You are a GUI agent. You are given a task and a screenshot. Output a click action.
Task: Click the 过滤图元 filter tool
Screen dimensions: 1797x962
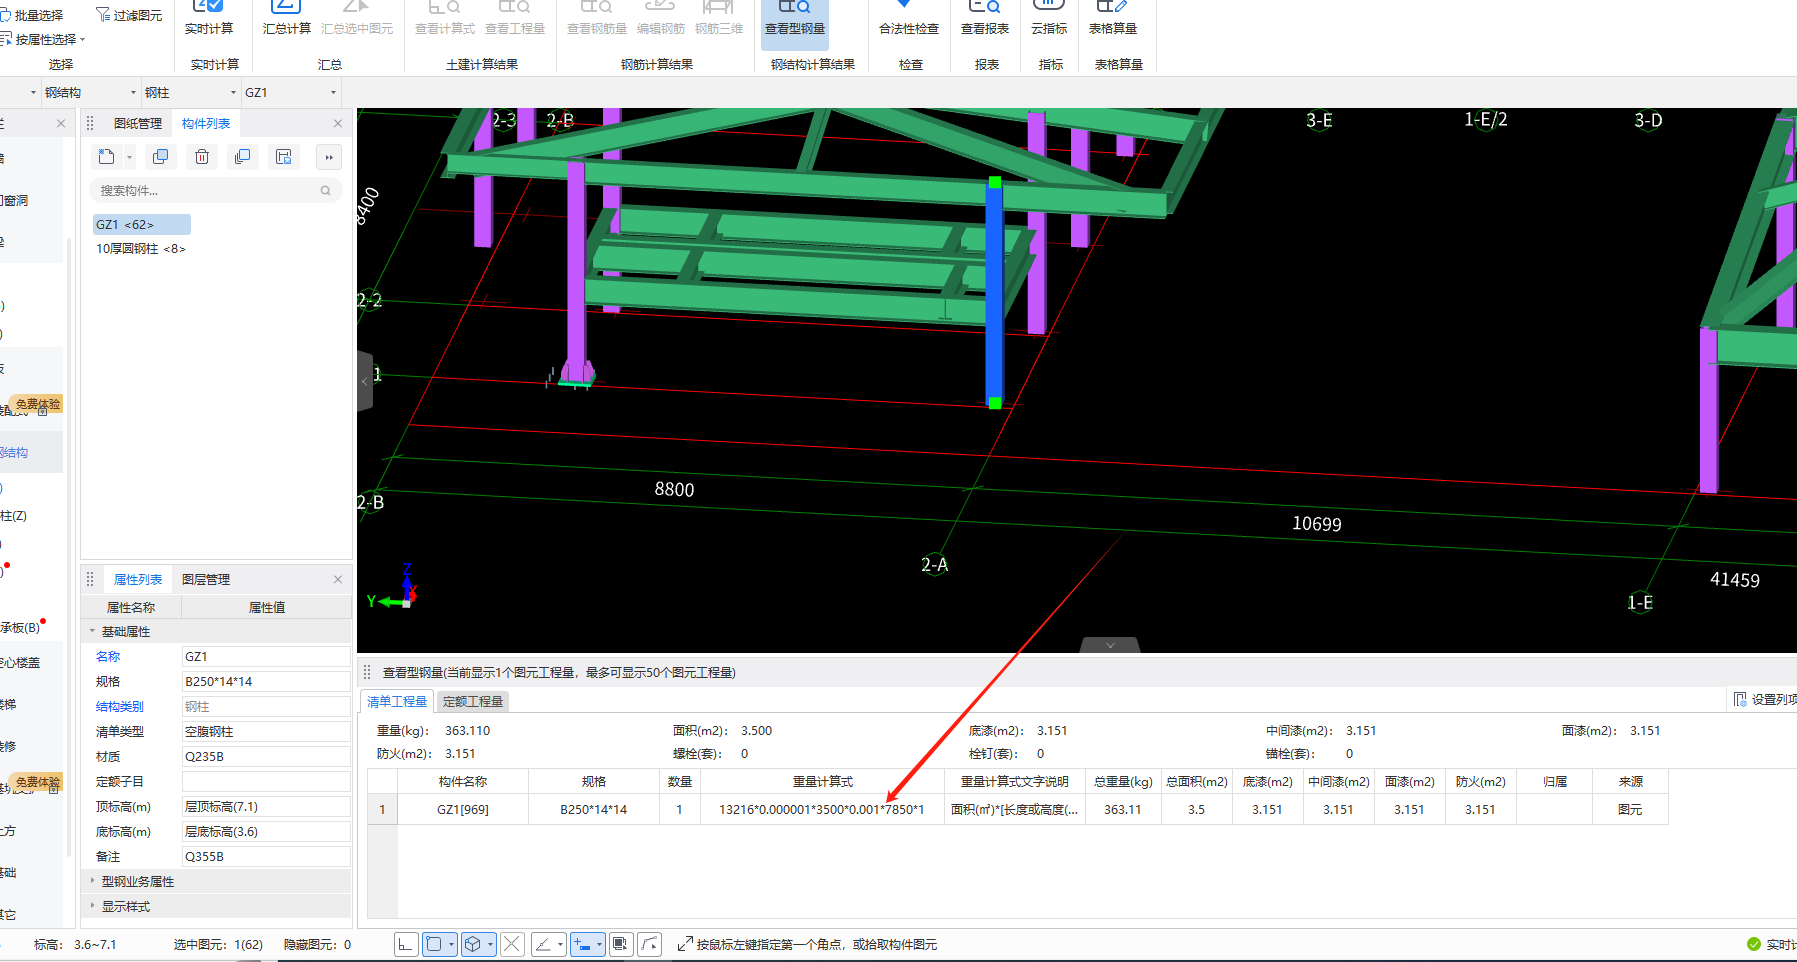click(128, 15)
